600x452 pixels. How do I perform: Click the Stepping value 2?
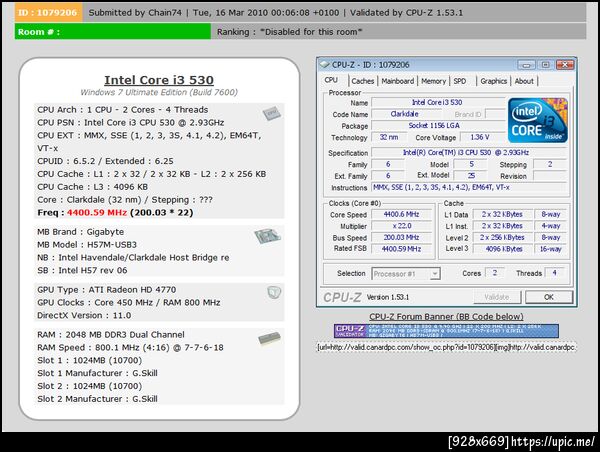[x=549, y=164]
